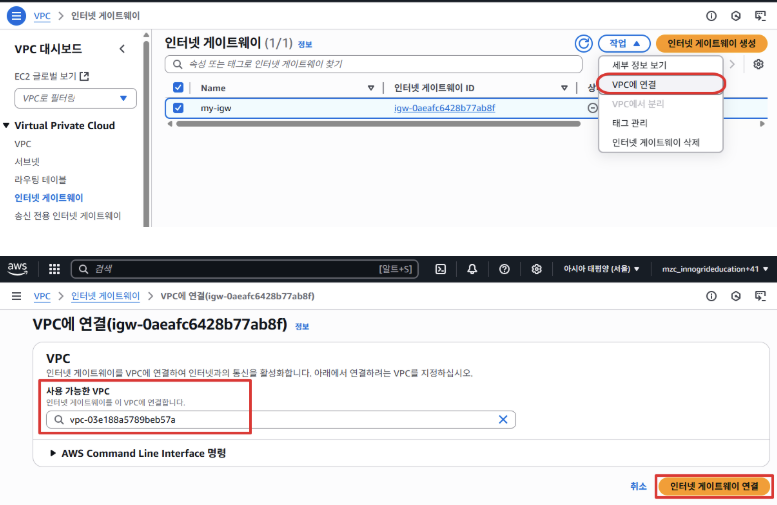Open the 아시아 태평양 (서울) region dropdown

click(601, 269)
